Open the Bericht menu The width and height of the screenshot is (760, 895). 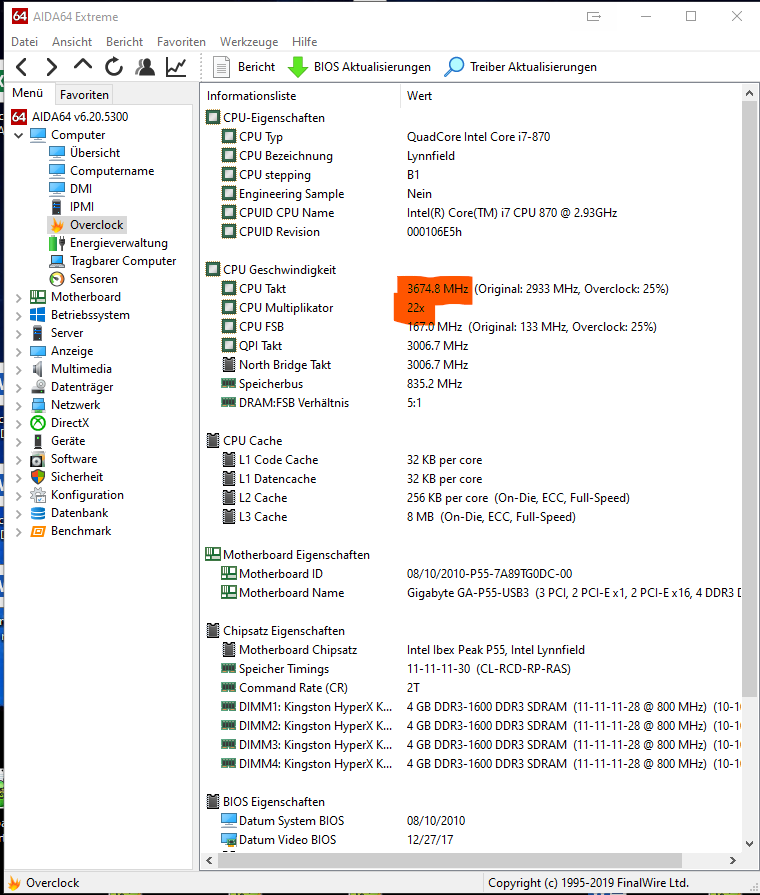(x=124, y=42)
